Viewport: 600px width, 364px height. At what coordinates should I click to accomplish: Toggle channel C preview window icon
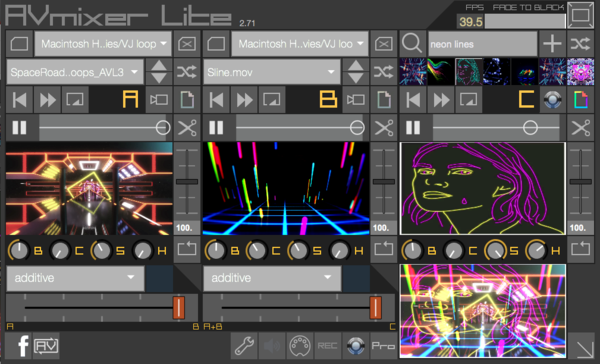(x=469, y=100)
